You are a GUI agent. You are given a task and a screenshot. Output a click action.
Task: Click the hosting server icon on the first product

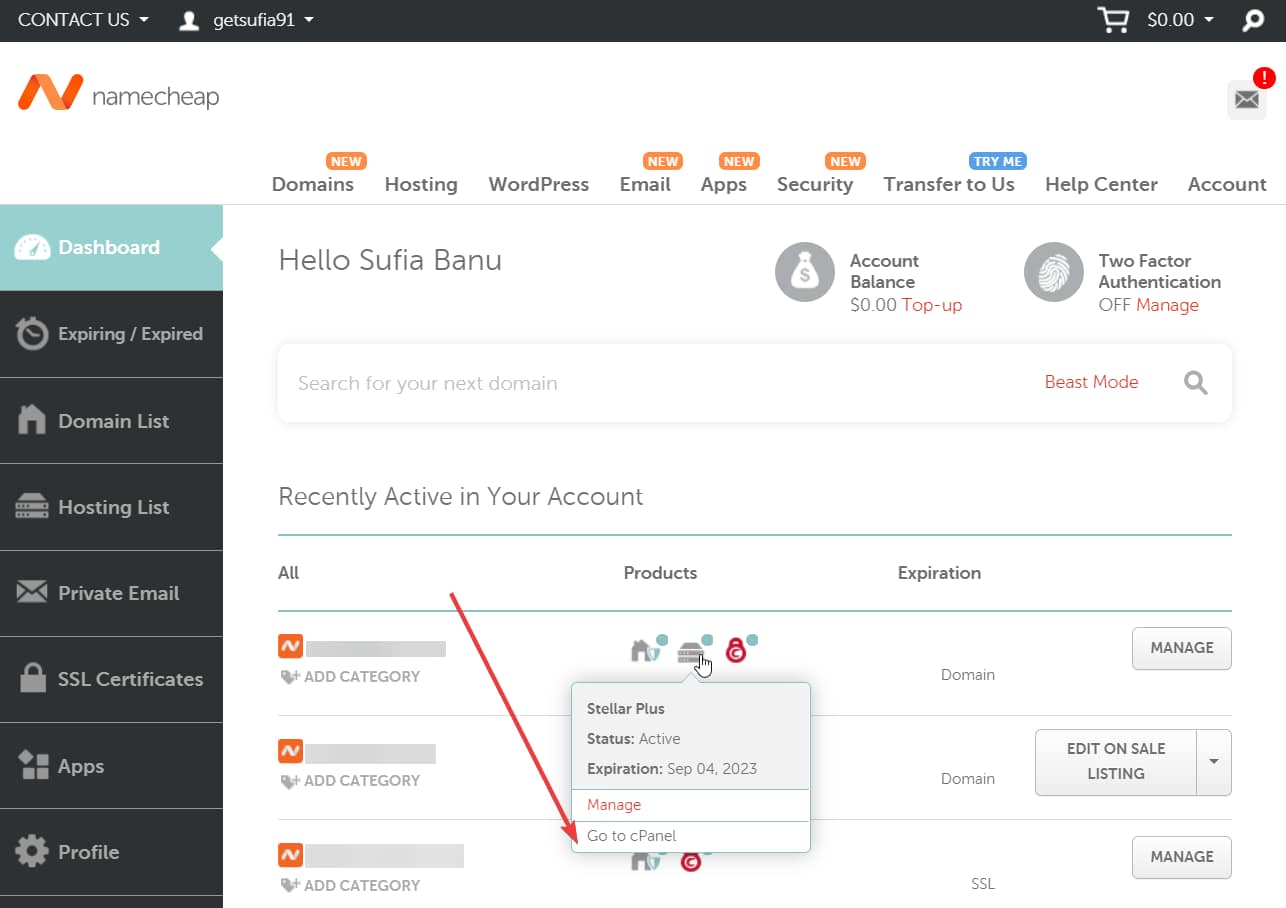(690, 650)
